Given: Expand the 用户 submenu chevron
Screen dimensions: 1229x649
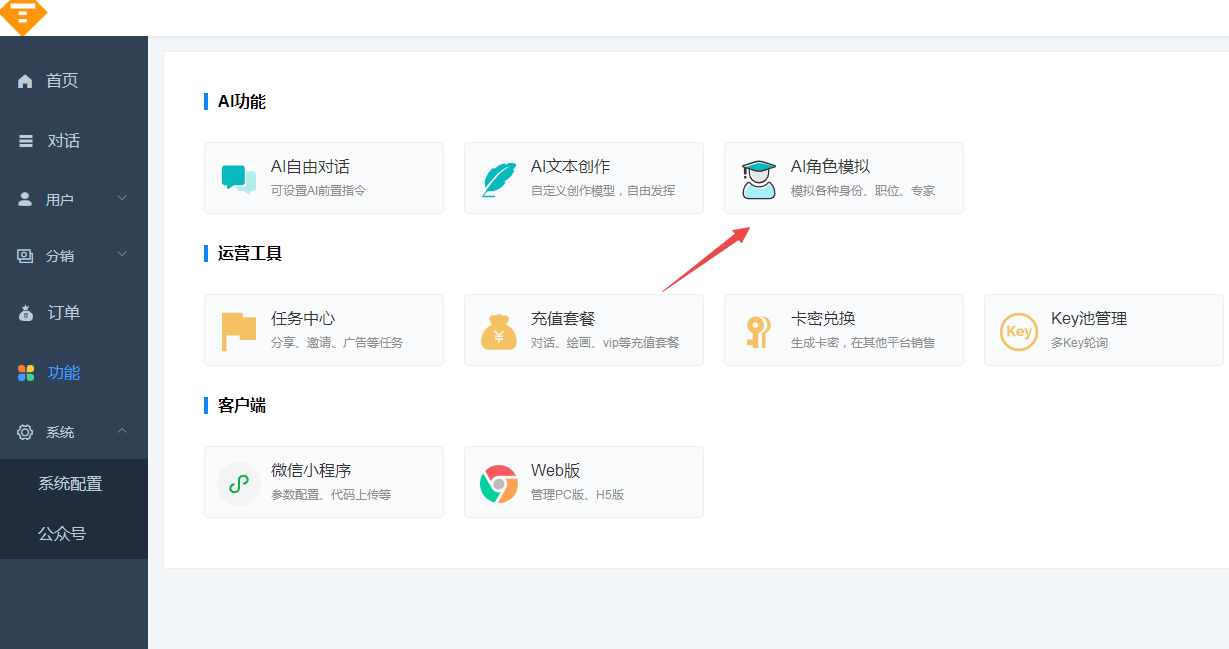Looking at the screenshot, I should pyautogui.click(x=122, y=198).
